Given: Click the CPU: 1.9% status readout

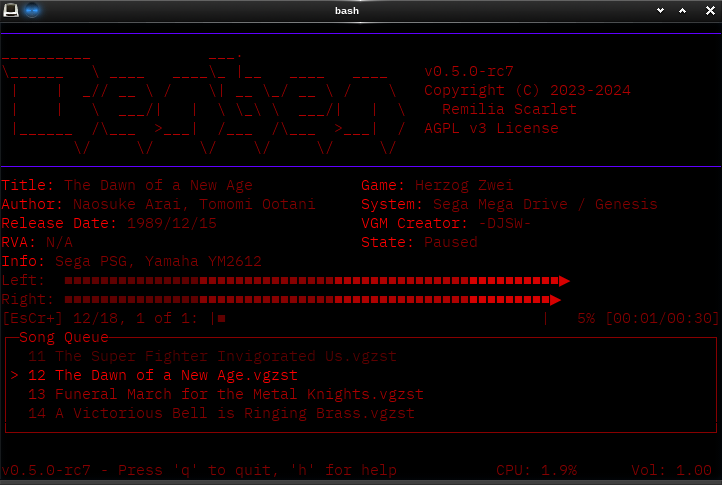Looking at the screenshot, I should [536, 470].
